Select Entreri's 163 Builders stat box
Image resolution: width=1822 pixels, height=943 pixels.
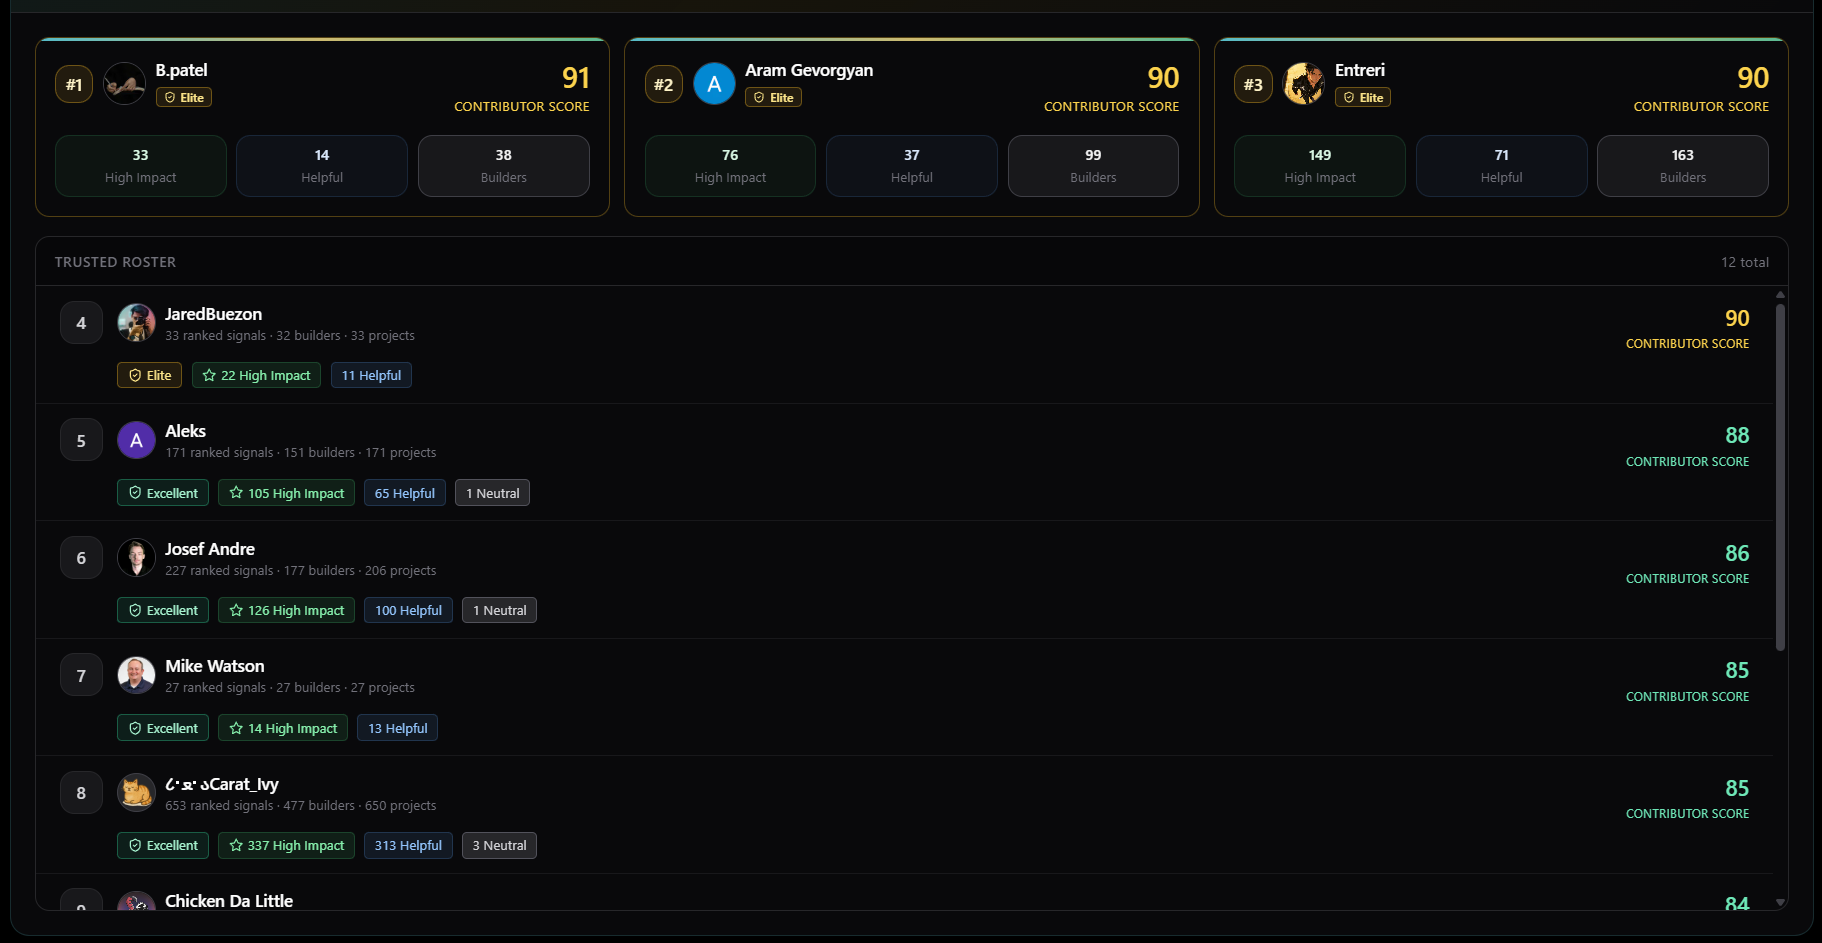click(1683, 166)
